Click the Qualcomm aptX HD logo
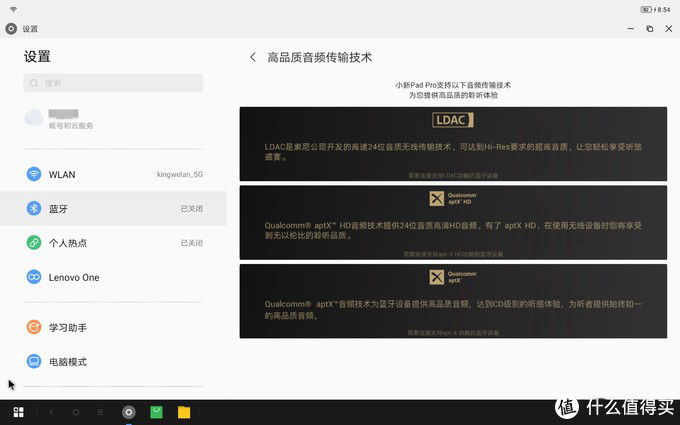This screenshot has height=425, width=680. (x=453, y=199)
